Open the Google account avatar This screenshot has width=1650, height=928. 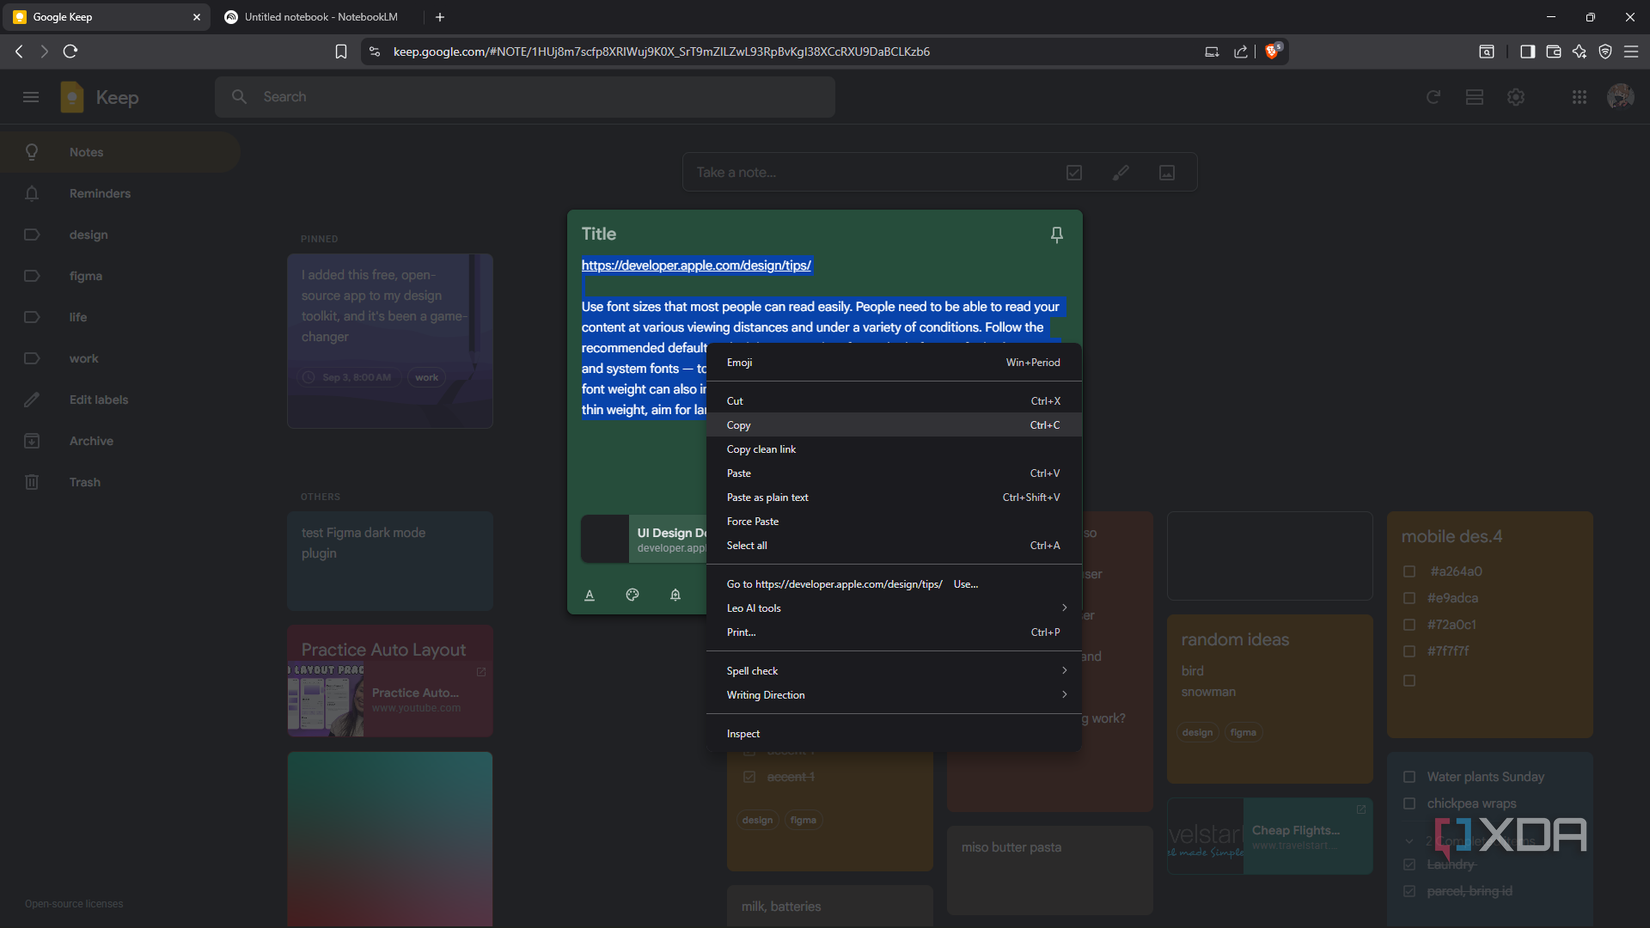pyautogui.click(x=1620, y=97)
